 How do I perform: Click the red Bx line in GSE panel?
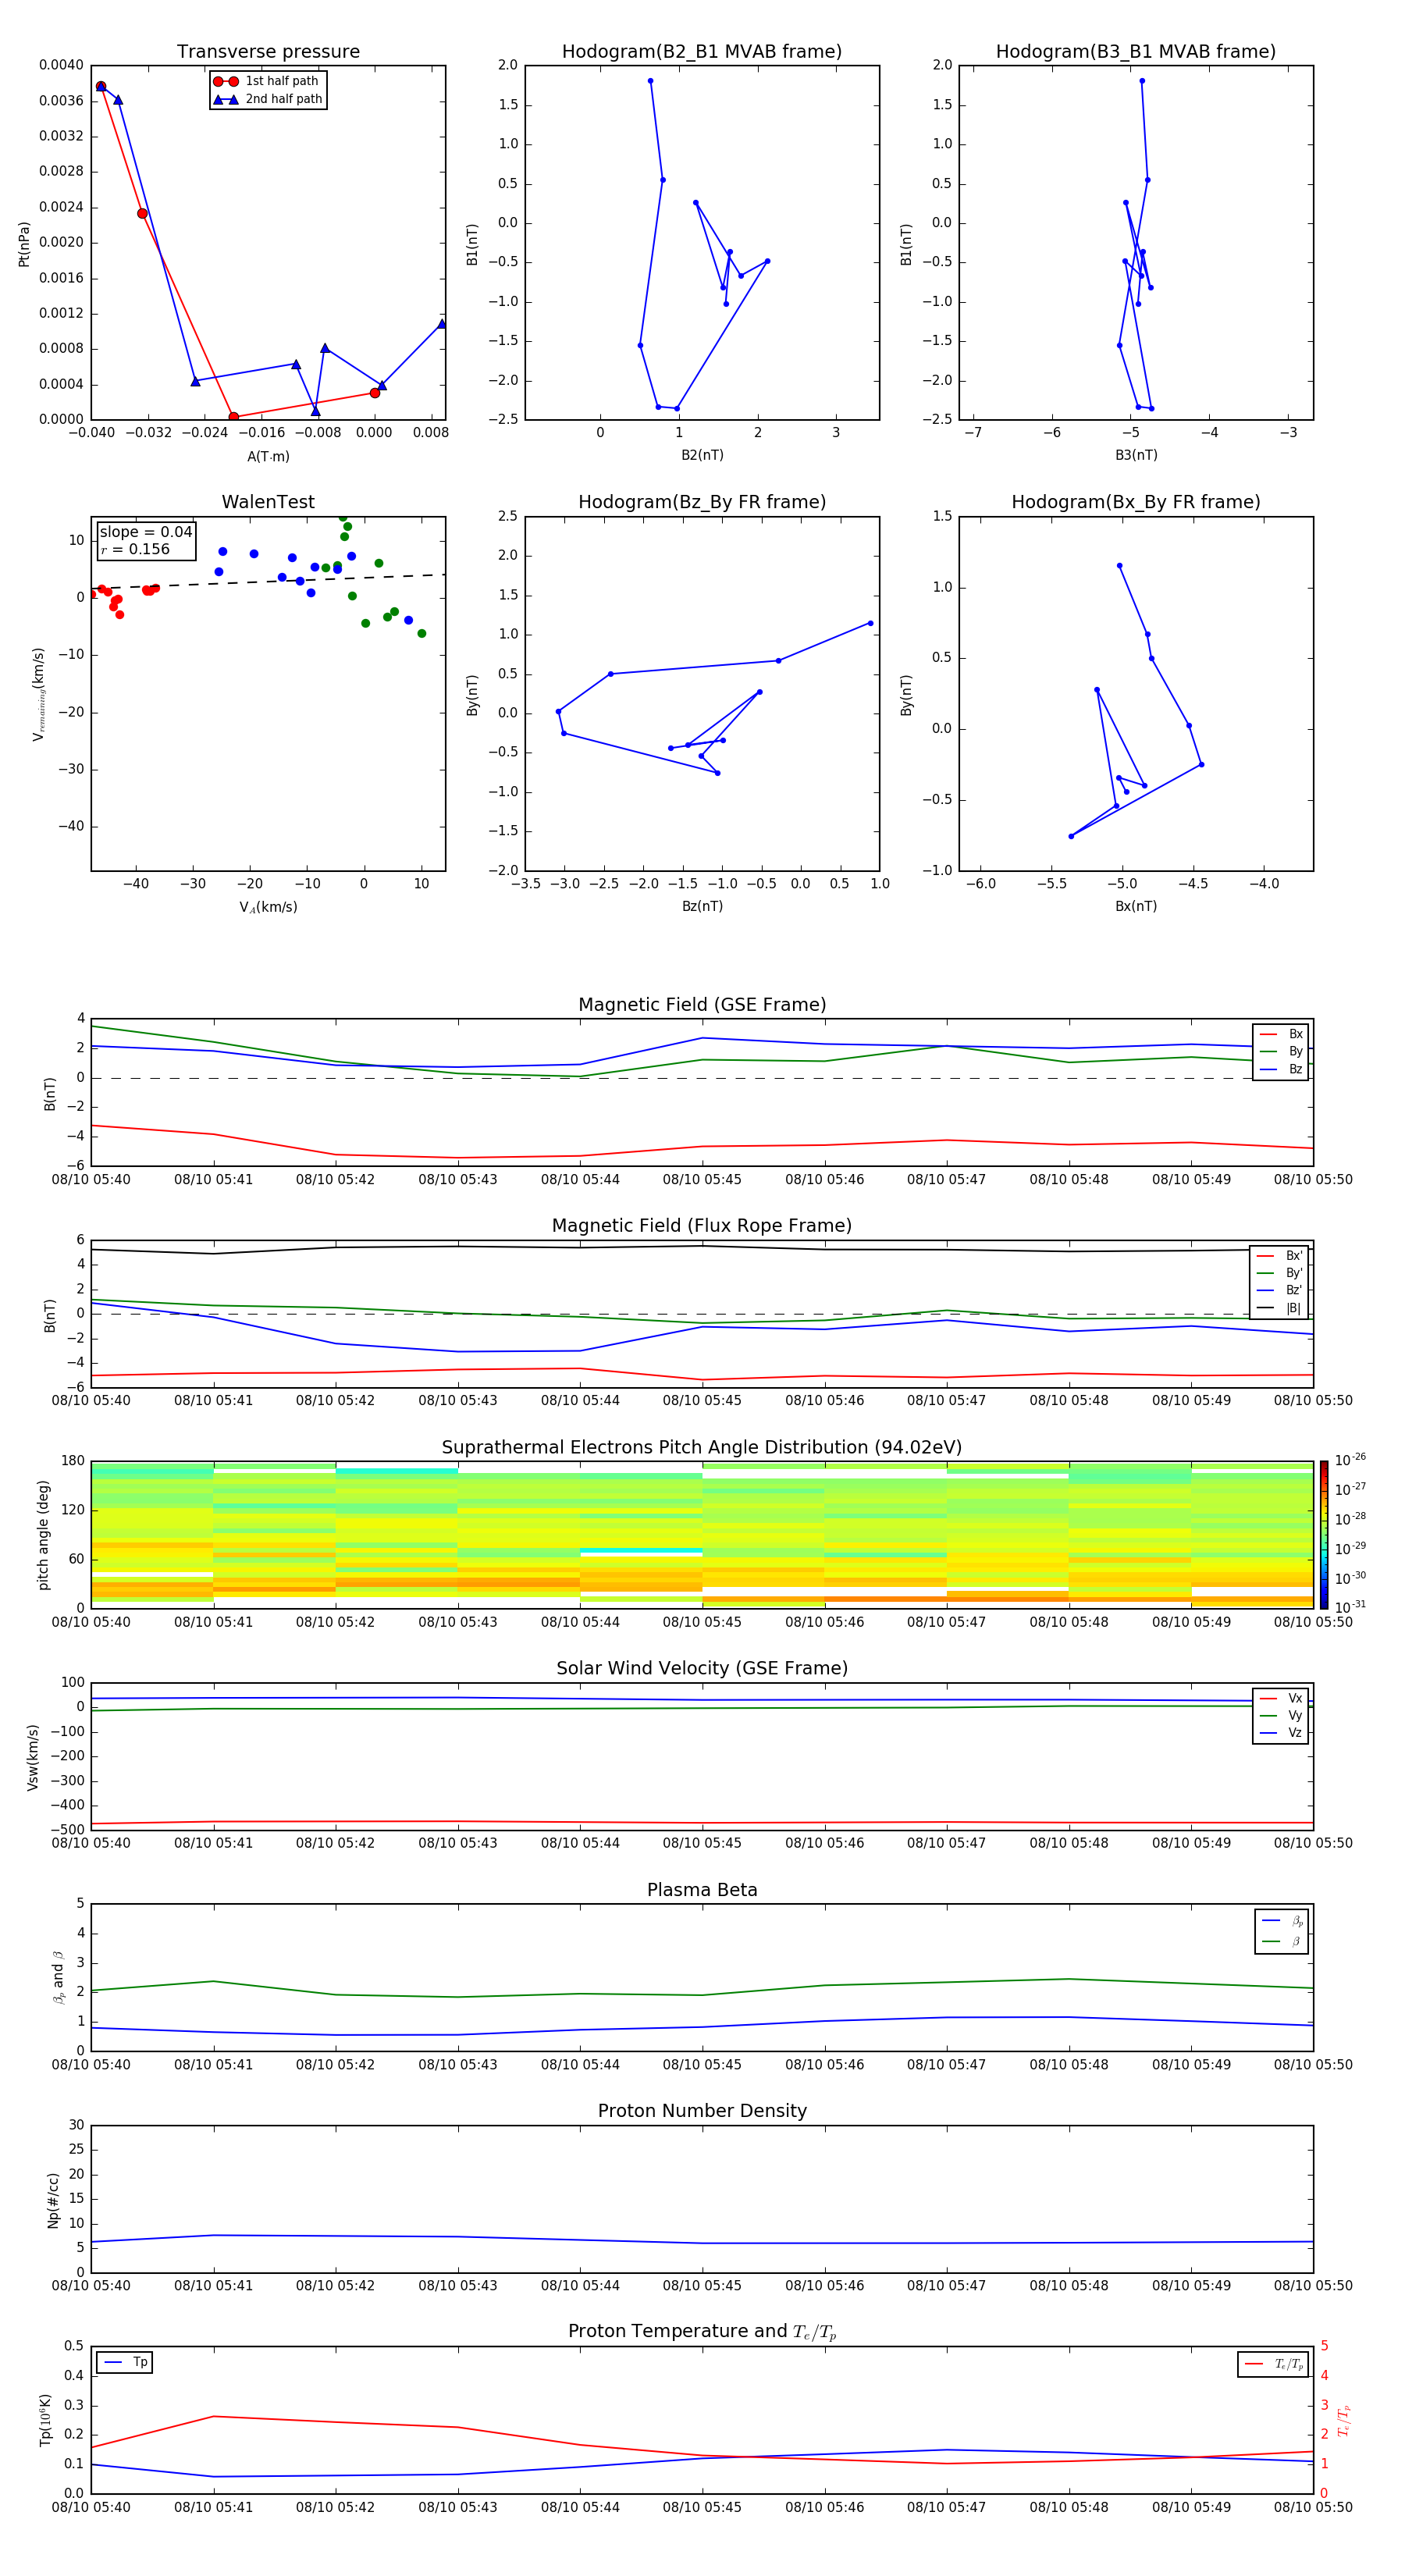tap(702, 1146)
